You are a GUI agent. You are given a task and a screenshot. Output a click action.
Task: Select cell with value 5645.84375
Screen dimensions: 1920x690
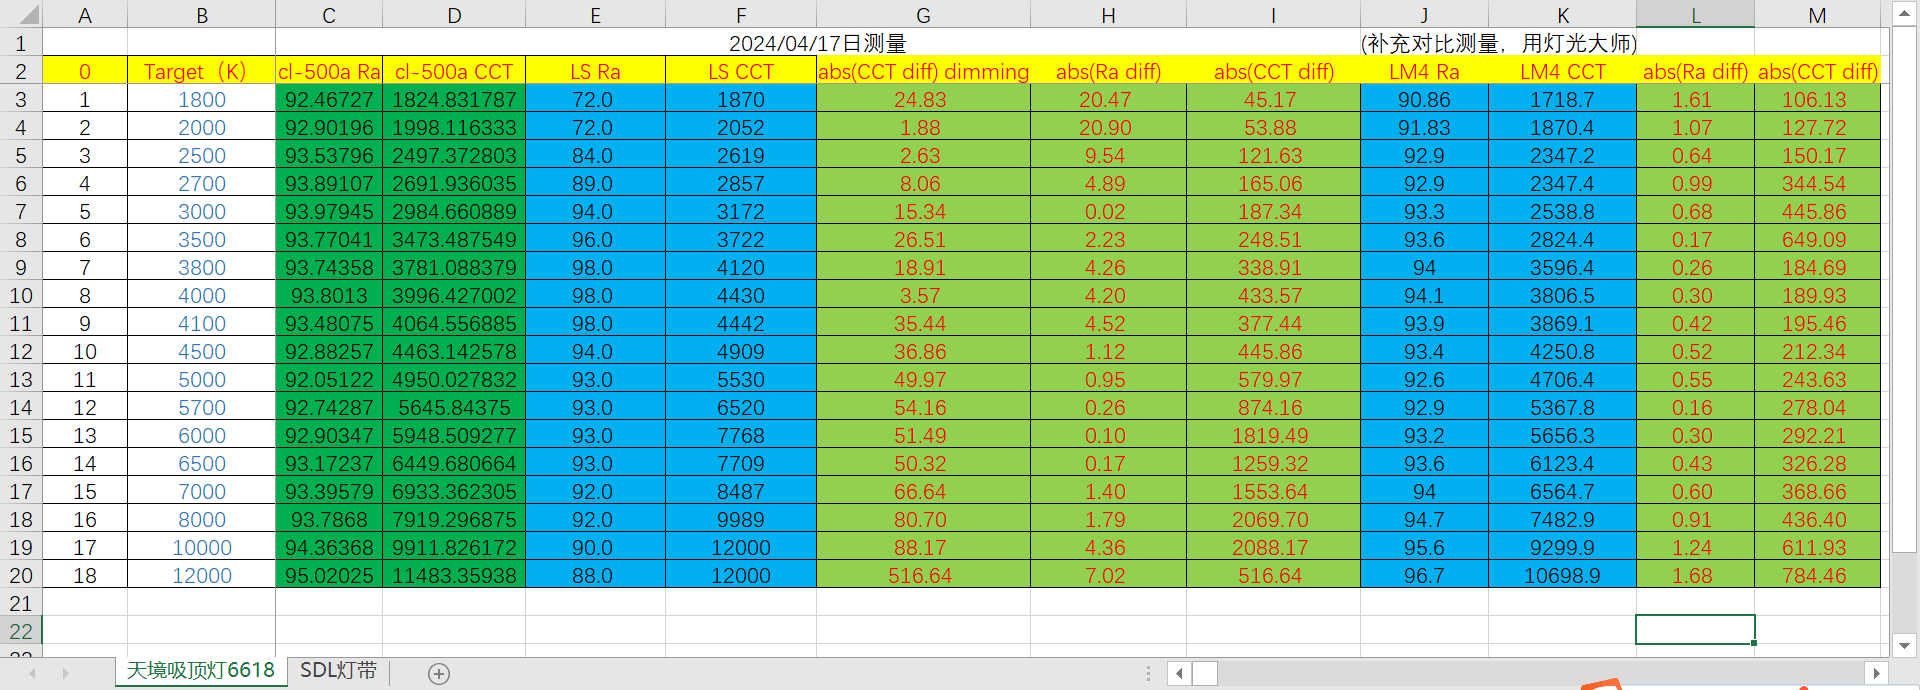pos(454,407)
